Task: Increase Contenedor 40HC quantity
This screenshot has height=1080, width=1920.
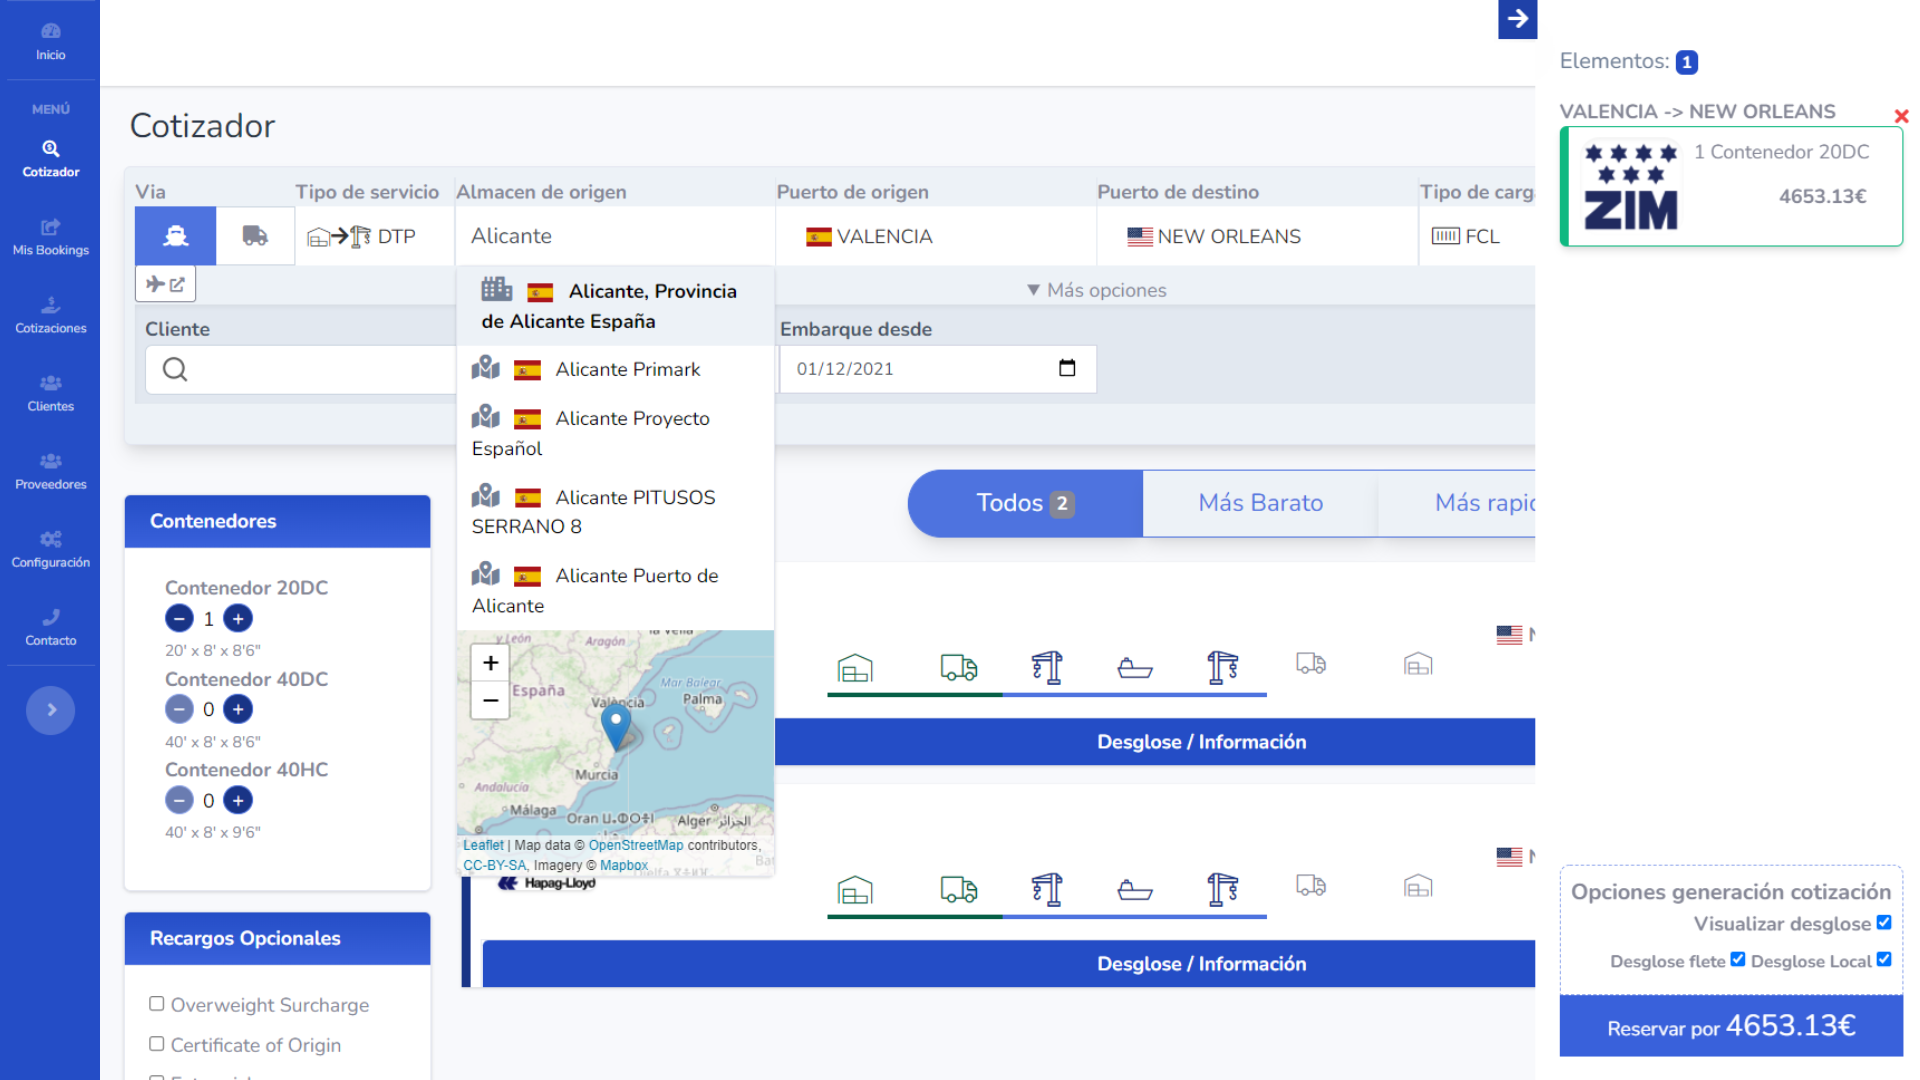Action: click(238, 800)
